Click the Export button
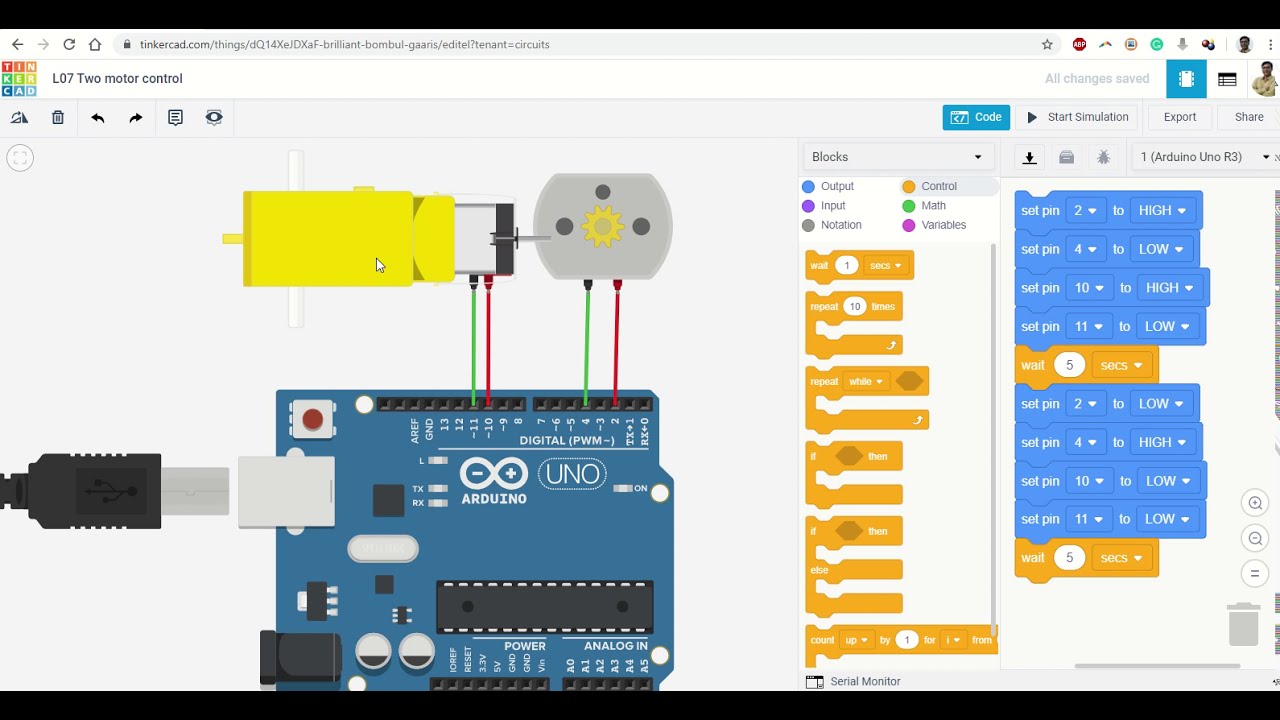Viewport: 1280px width, 720px height. click(1180, 117)
